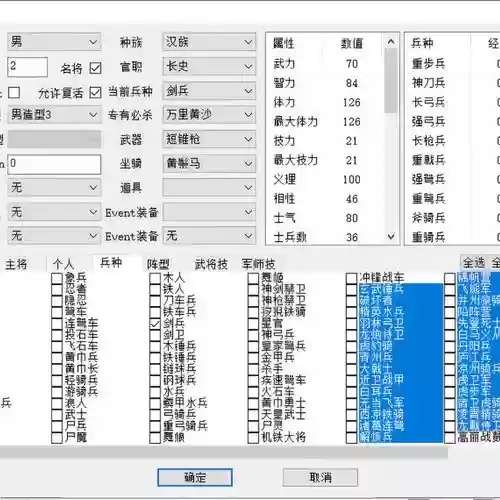This screenshot has width=500, height=500.
Task: Uncheck the 剑兵 troop checkbox
Action: point(155,323)
